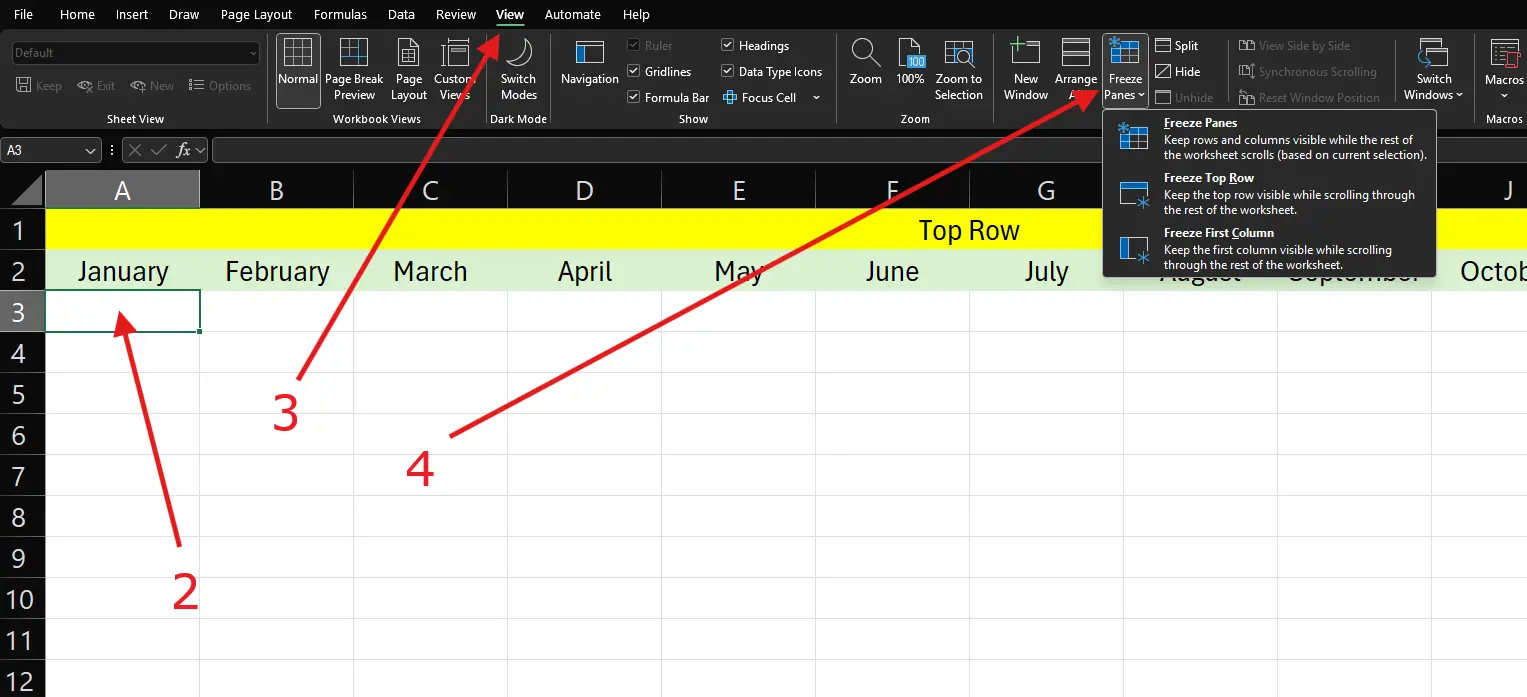The height and width of the screenshot is (697, 1527).
Task: Open the Focus Cell dropdown arrow
Action: click(816, 97)
